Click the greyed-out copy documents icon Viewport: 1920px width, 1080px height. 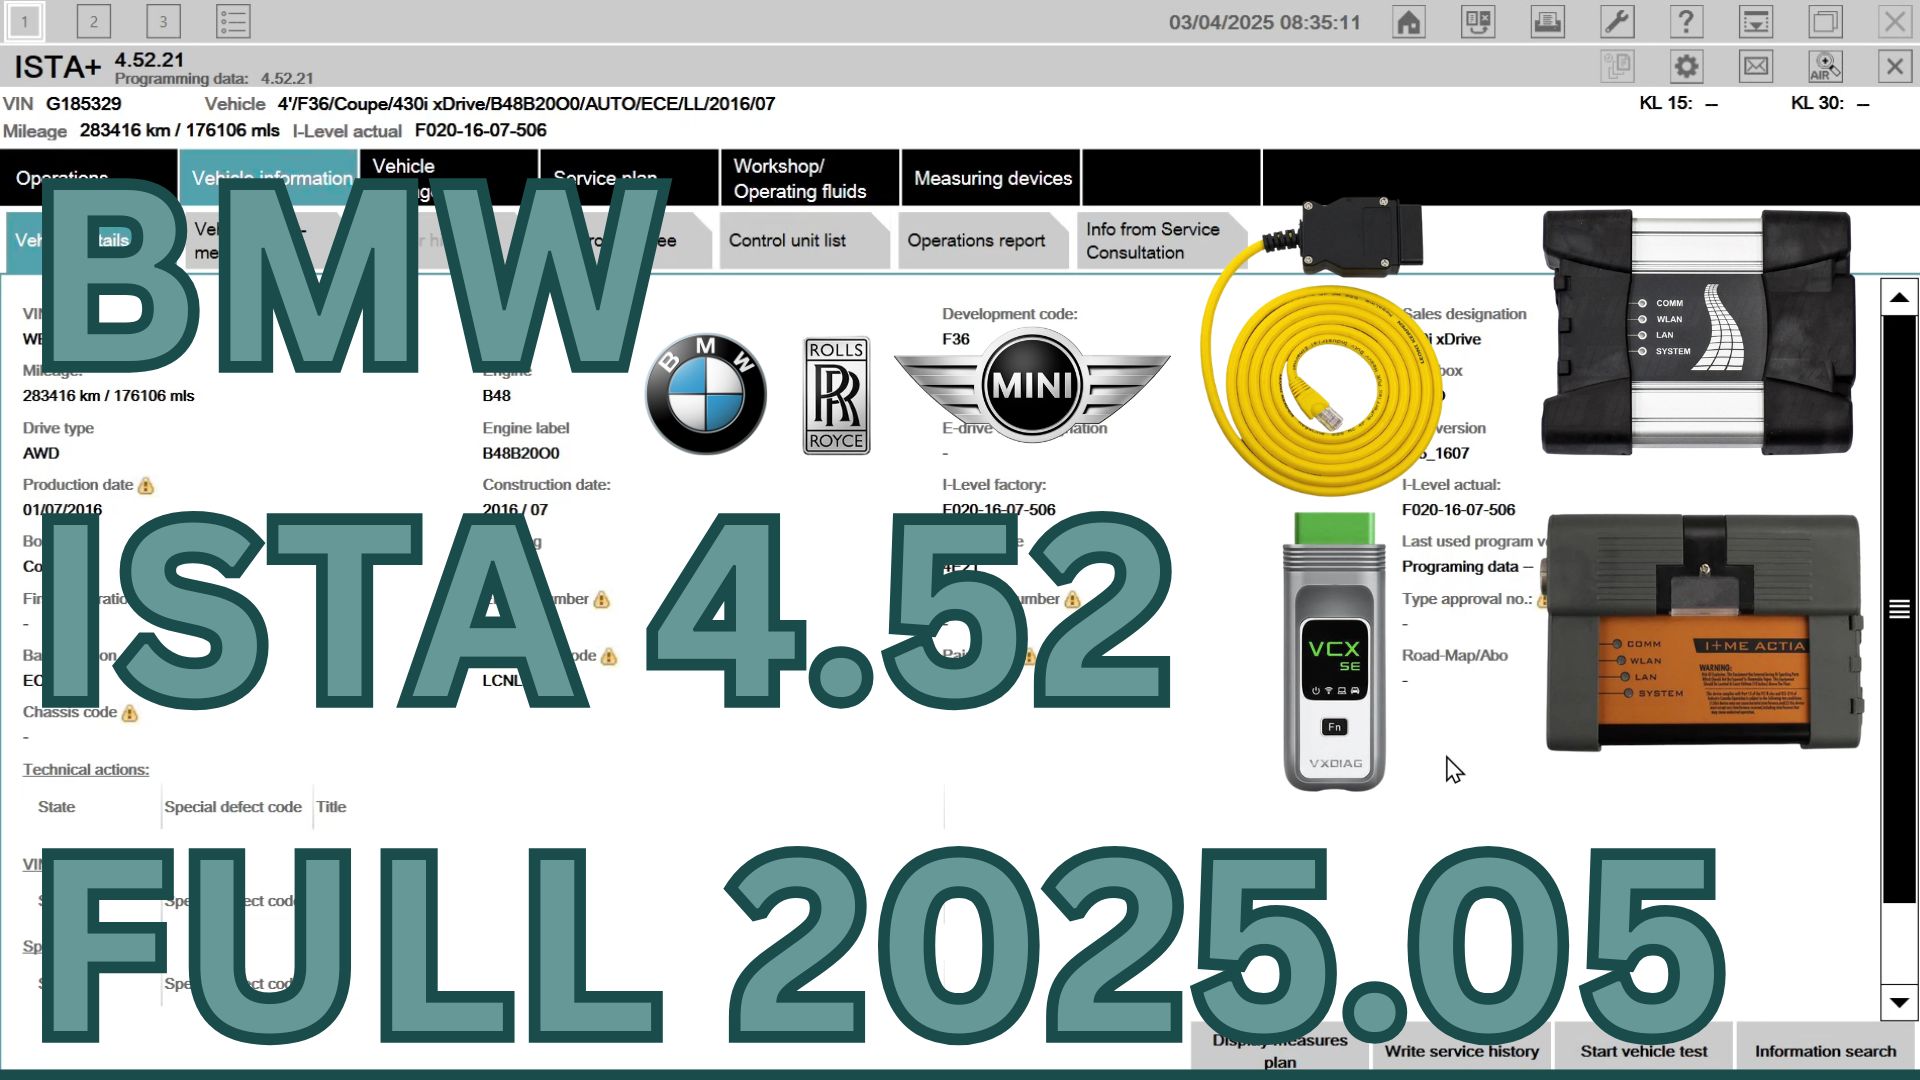click(x=1617, y=67)
